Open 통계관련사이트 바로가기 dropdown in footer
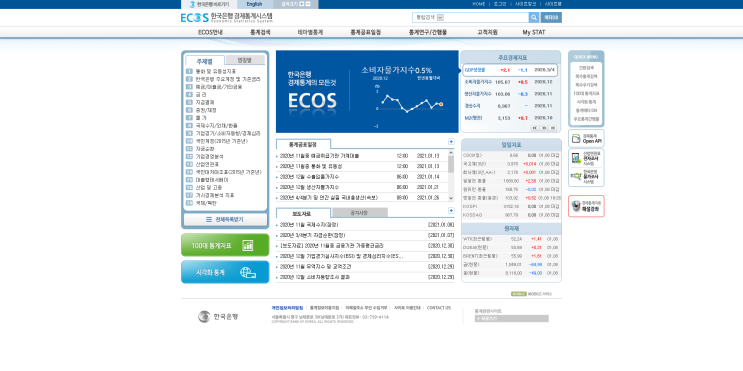The image size is (743, 371). [x=512, y=318]
